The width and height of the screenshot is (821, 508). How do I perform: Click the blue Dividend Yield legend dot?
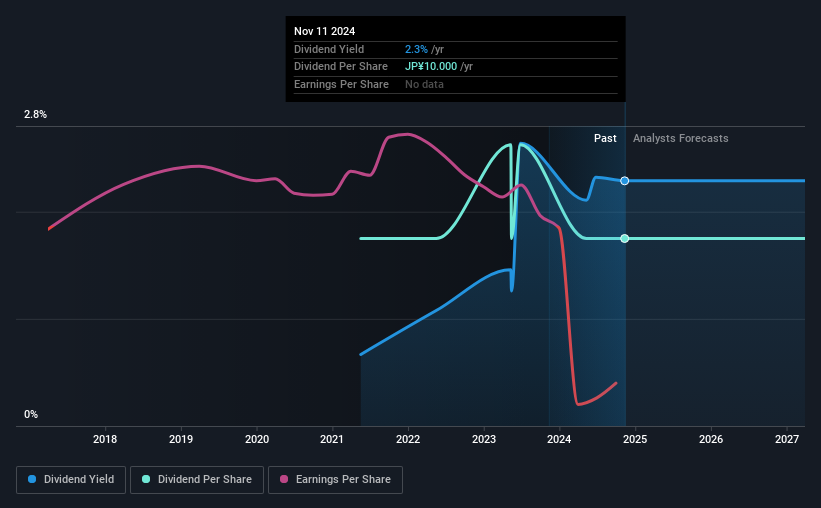click(x=32, y=479)
